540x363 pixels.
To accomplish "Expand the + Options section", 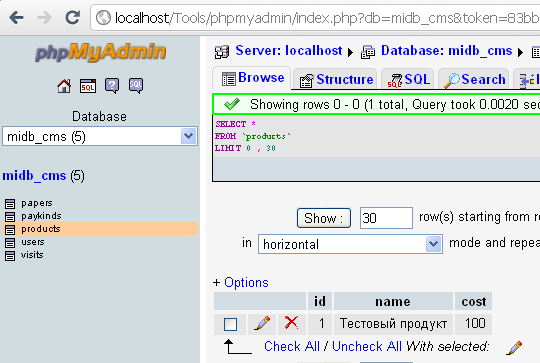I will pyautogui.click(x=241, y=282).
